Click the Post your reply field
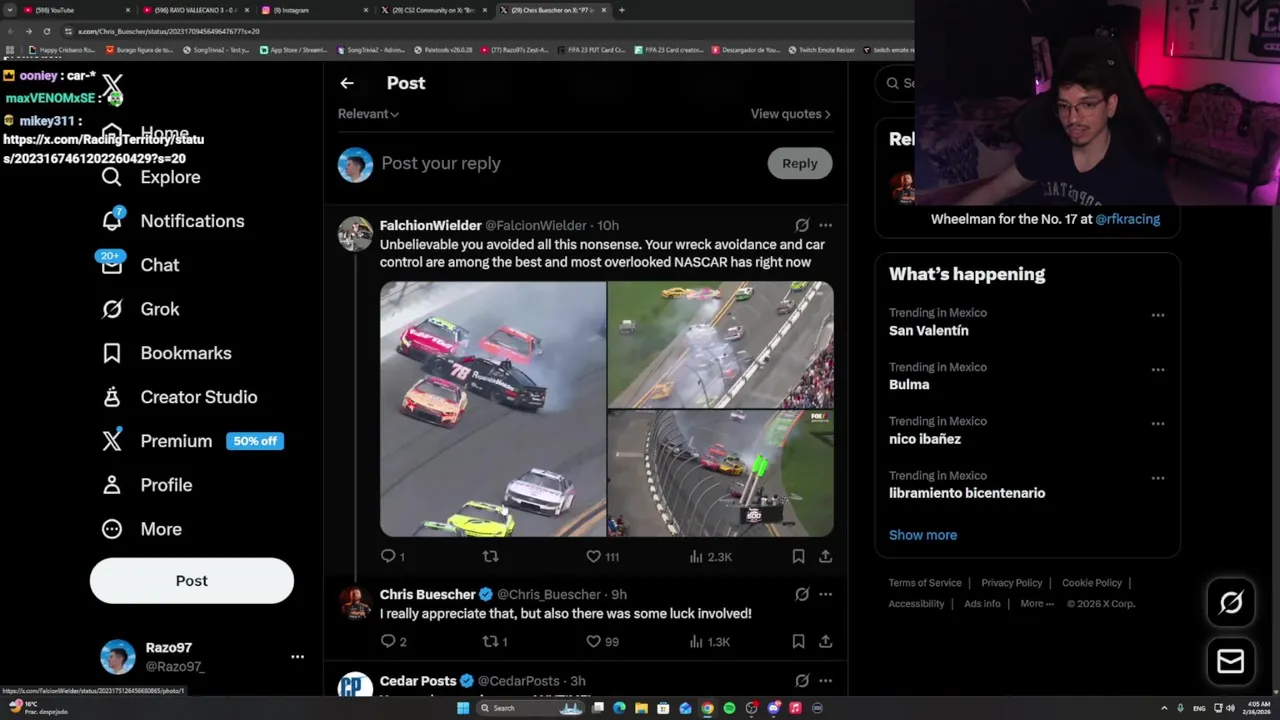 (570, 163)
